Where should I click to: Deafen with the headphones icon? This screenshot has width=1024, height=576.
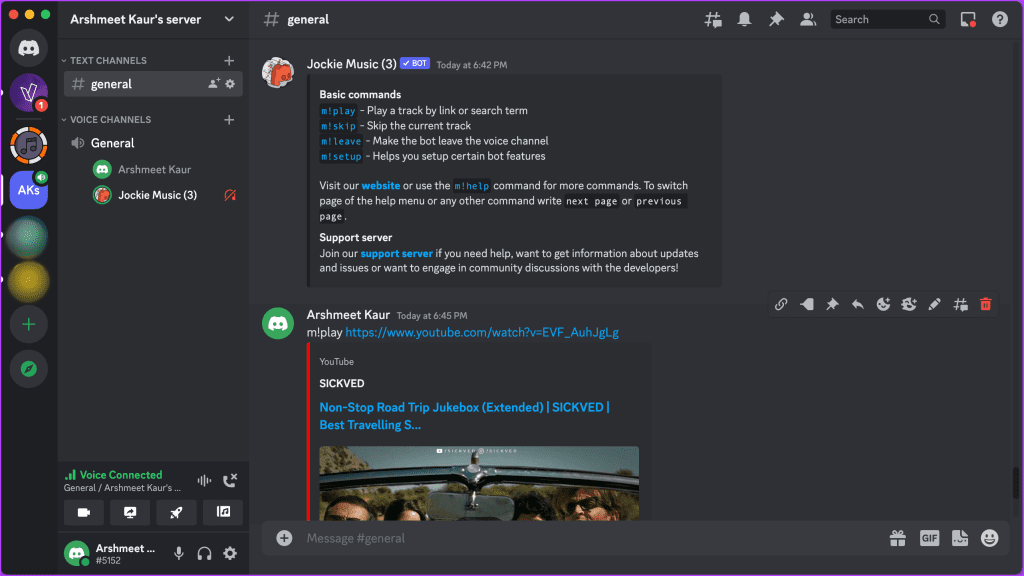[204, 554]
